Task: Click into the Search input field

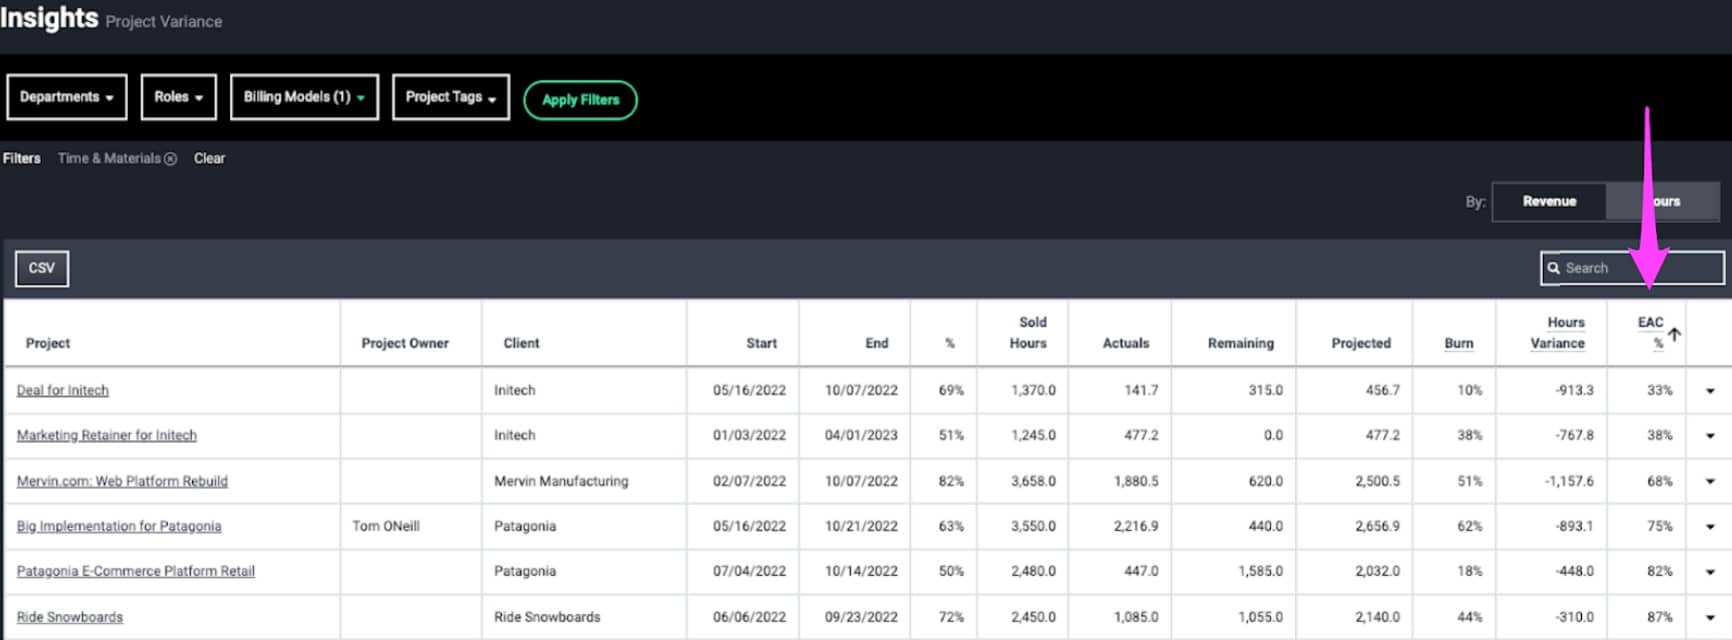Action: click(1640, 268)
